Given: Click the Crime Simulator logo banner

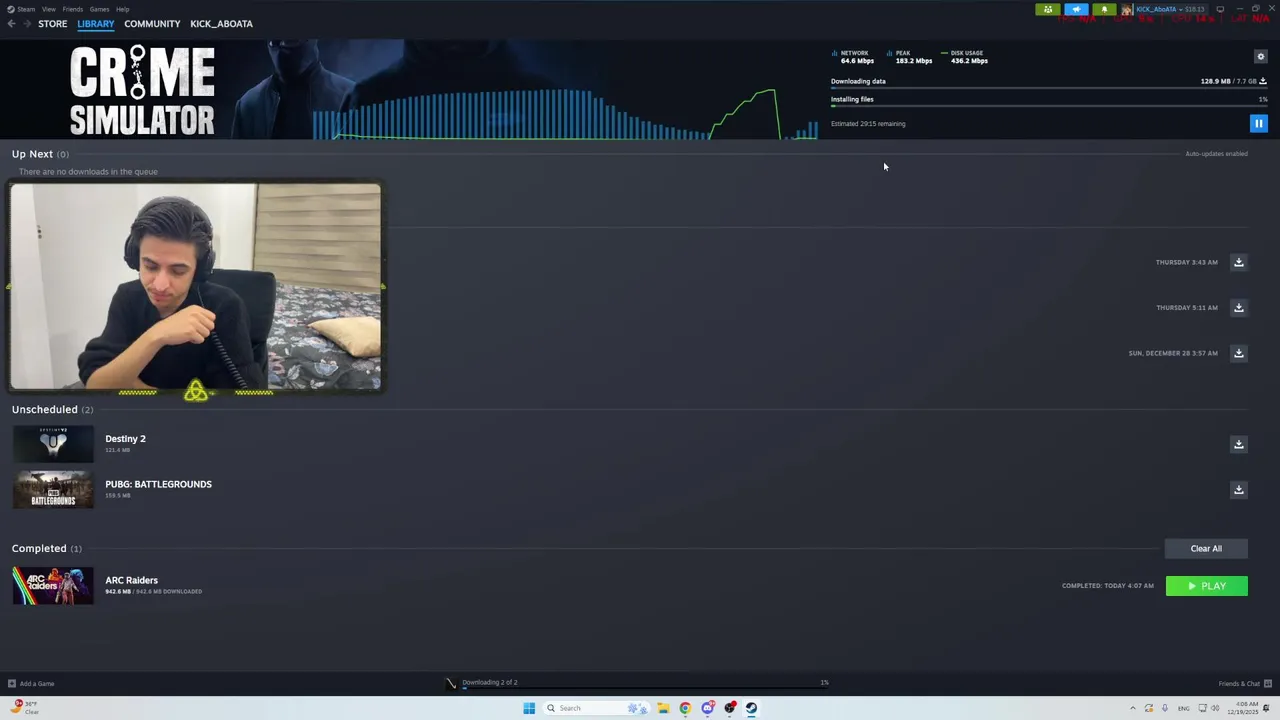Looking at the screenshot, I should click(x=141, y=90).
